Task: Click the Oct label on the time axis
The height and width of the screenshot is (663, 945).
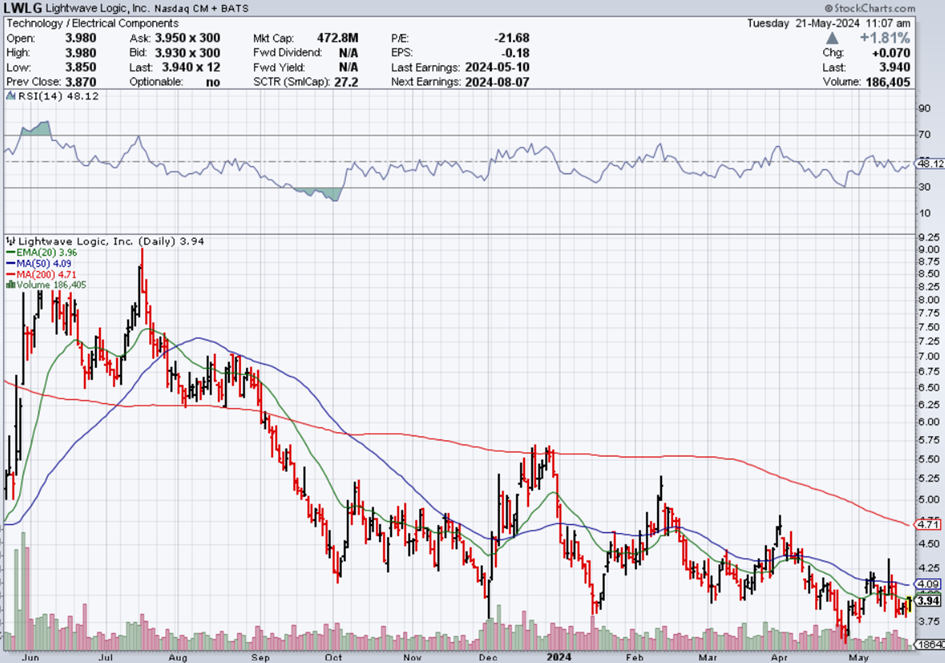Action: click(333, 657)
